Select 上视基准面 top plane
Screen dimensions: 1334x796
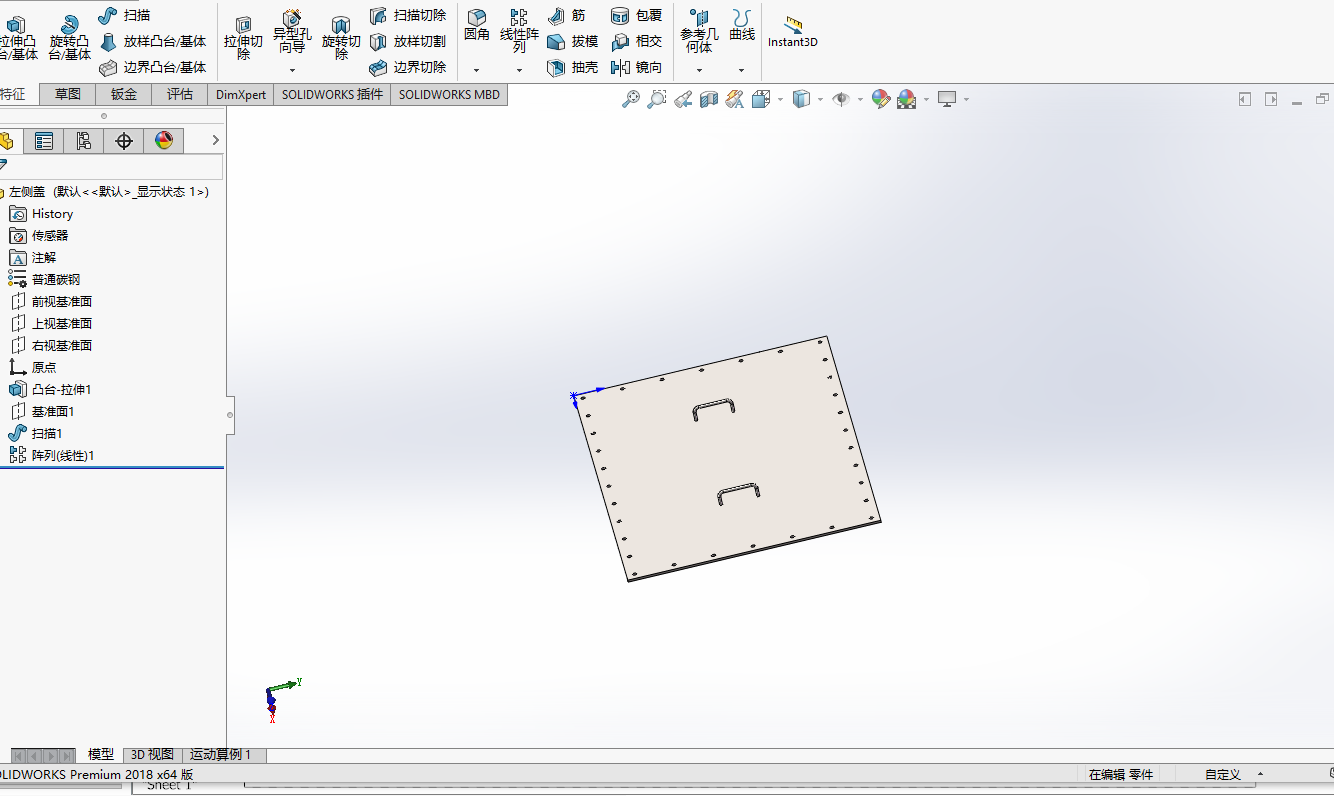click(51, 323)
